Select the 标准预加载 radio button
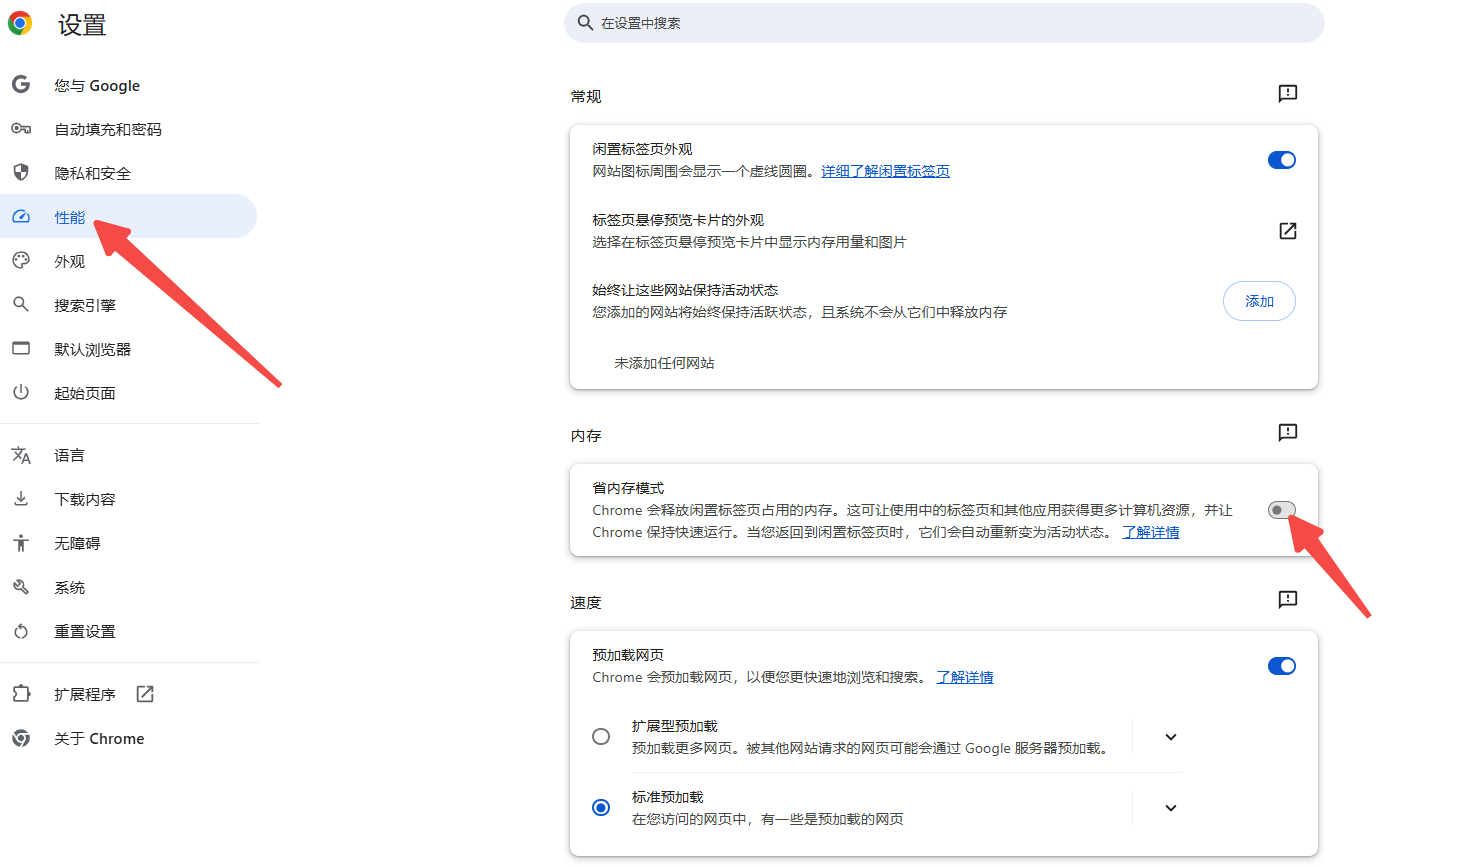This screenshot has height=867, width=1463. click(601, 807)
